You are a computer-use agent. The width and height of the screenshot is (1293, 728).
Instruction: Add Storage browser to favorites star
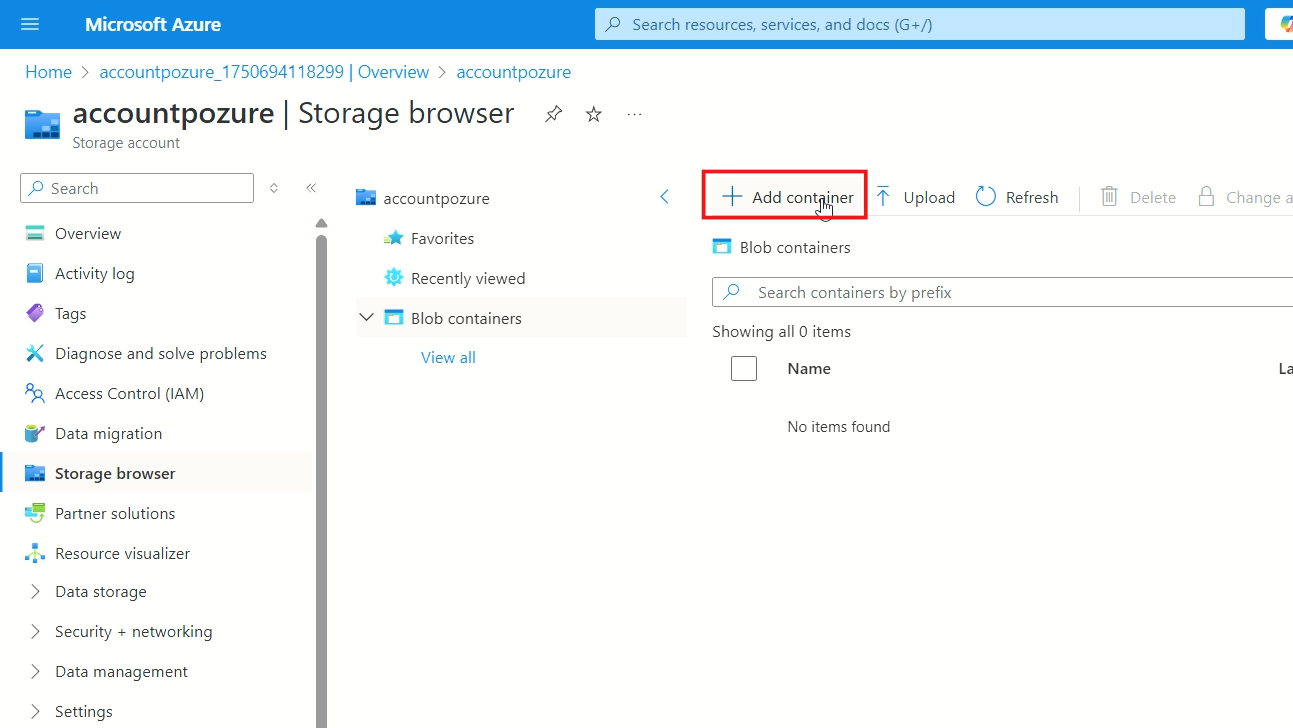[x=594, y=114]
